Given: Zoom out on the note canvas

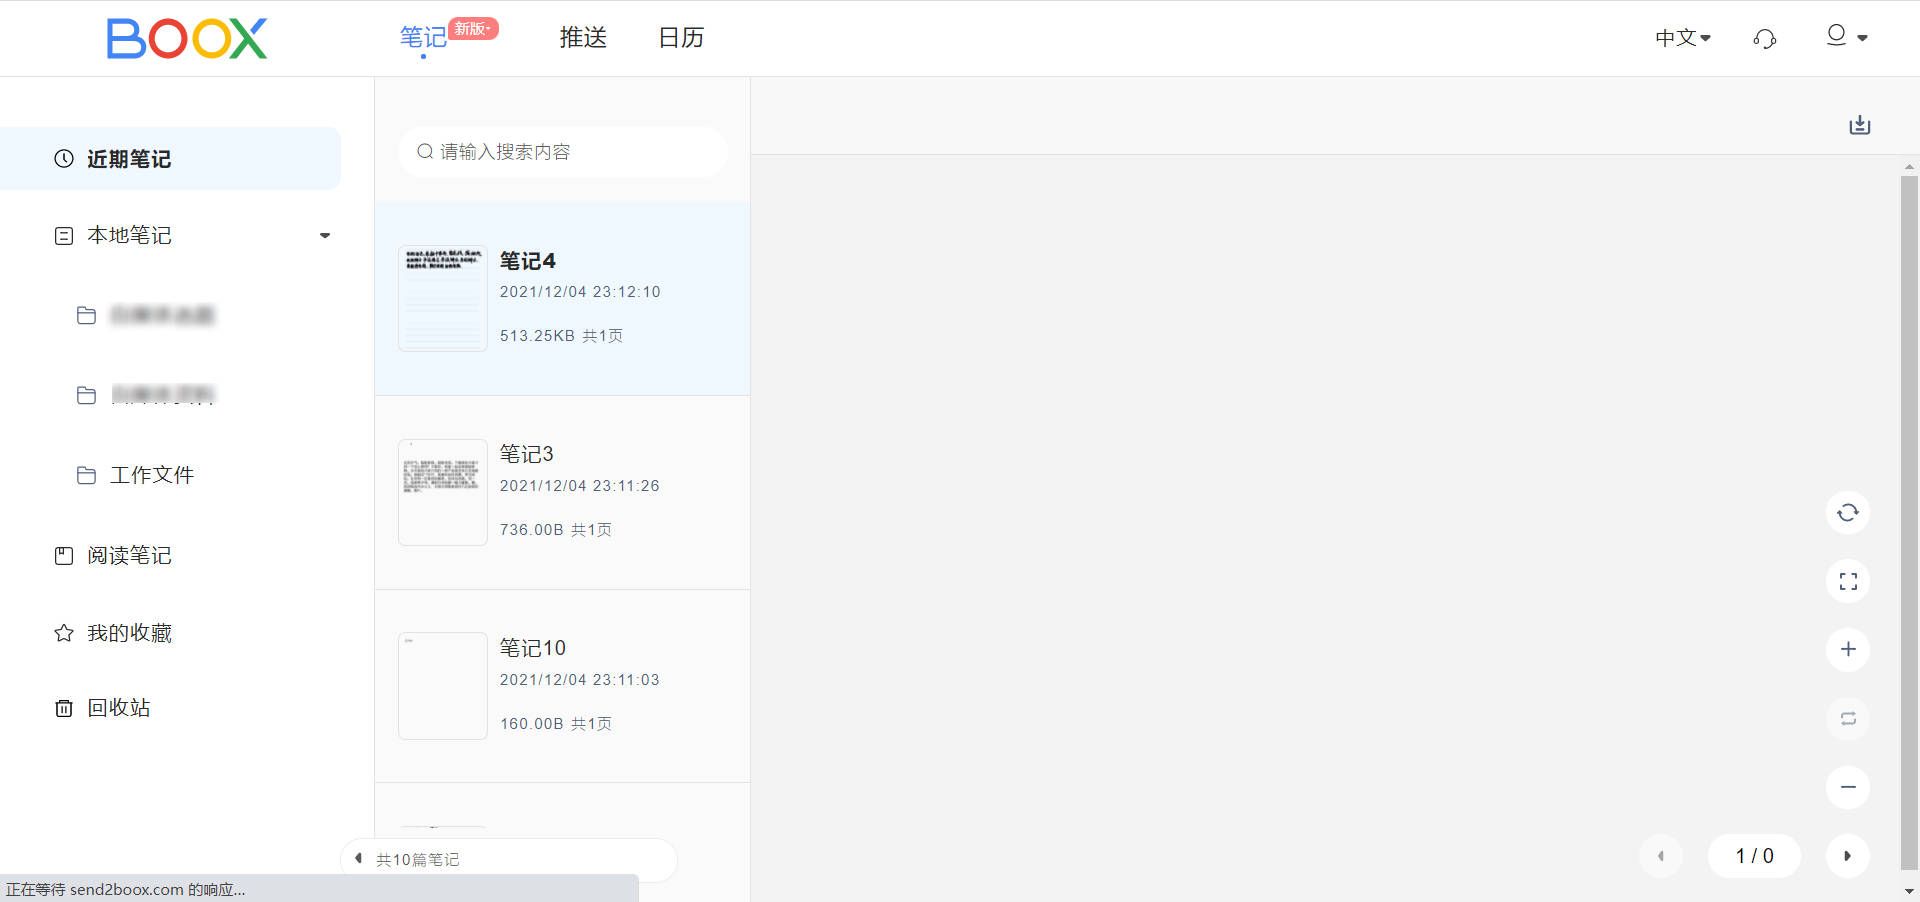Looking at the screenshot, I should 1848,787.
